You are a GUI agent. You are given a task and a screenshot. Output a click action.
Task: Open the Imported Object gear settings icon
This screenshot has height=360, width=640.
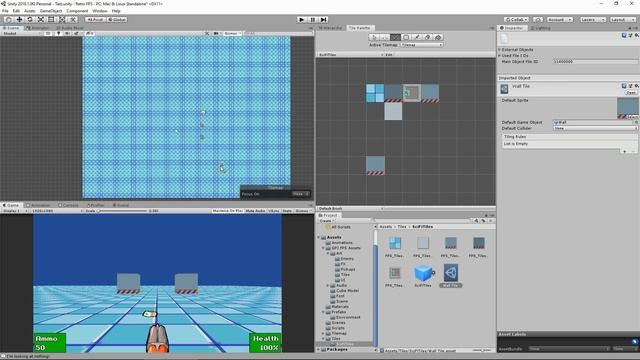636,86
